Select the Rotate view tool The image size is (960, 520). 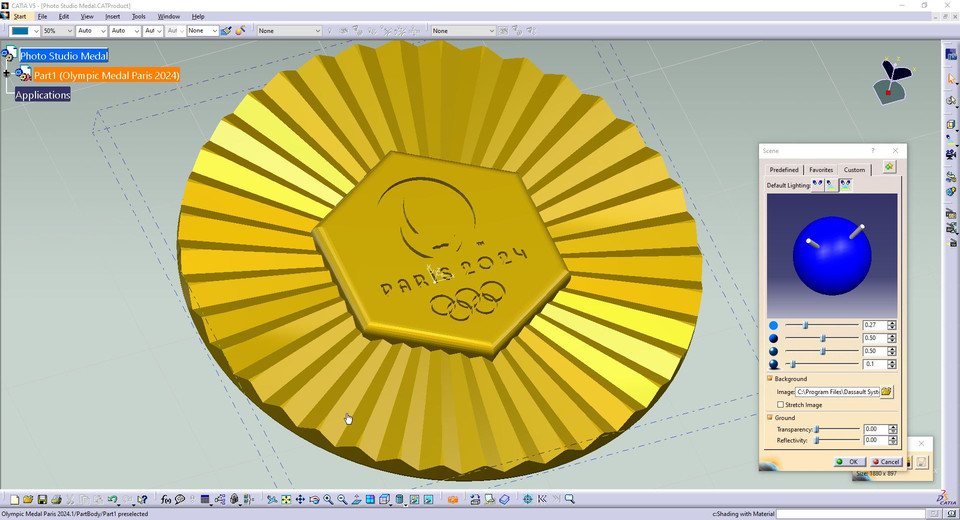pyautogui.click(x=314, y=500)
